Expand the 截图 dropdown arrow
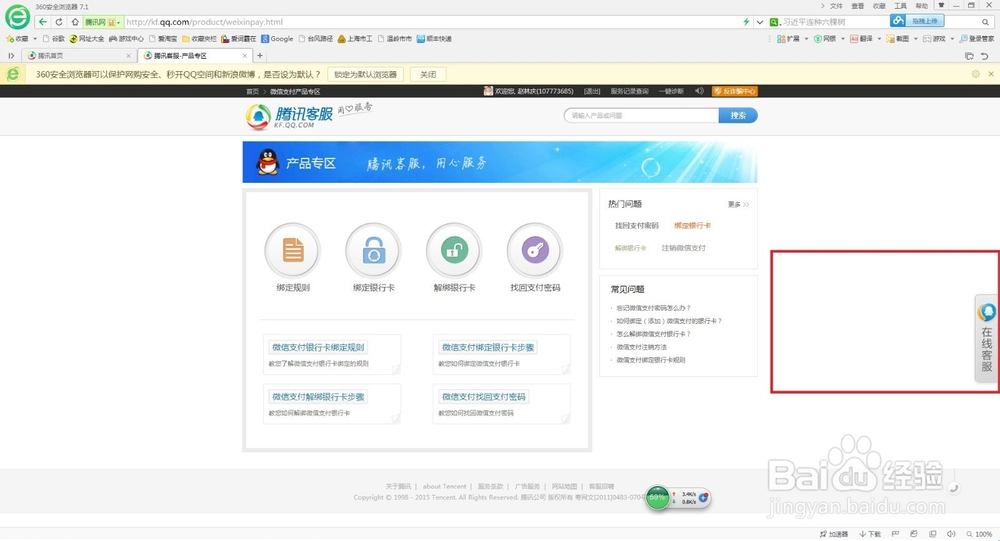The image size is (1000, 541). (x=915, y=39)
